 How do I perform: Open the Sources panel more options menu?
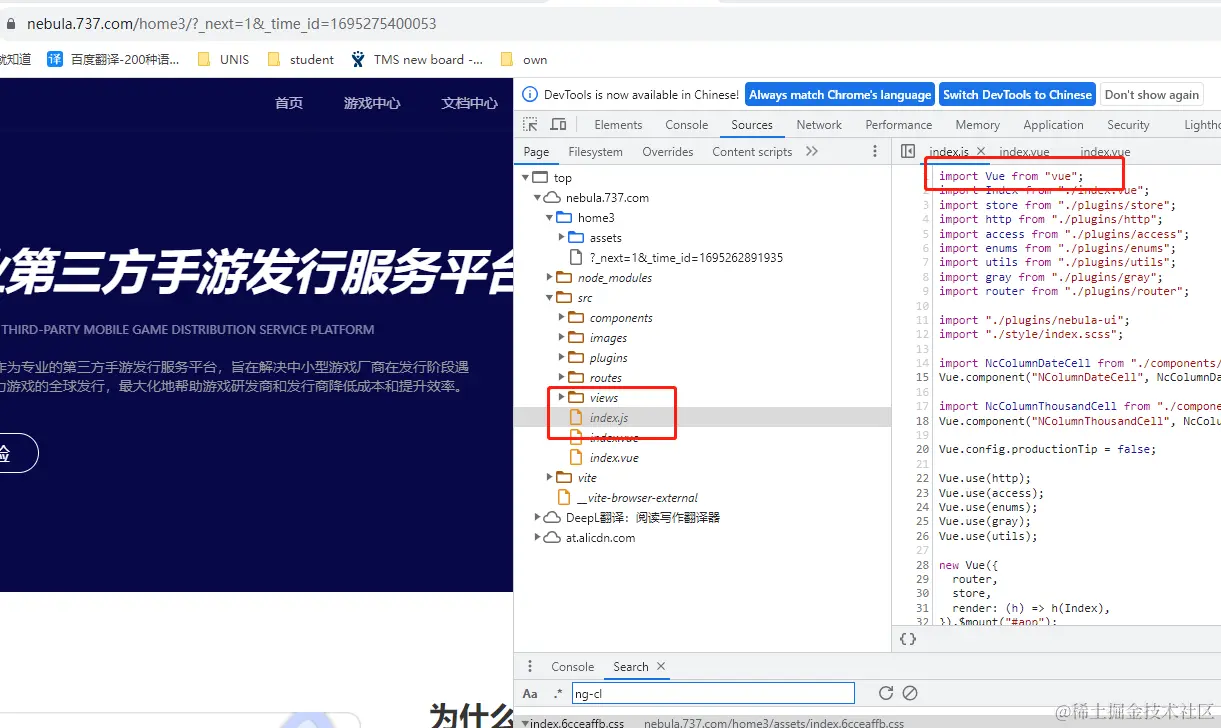875,151
